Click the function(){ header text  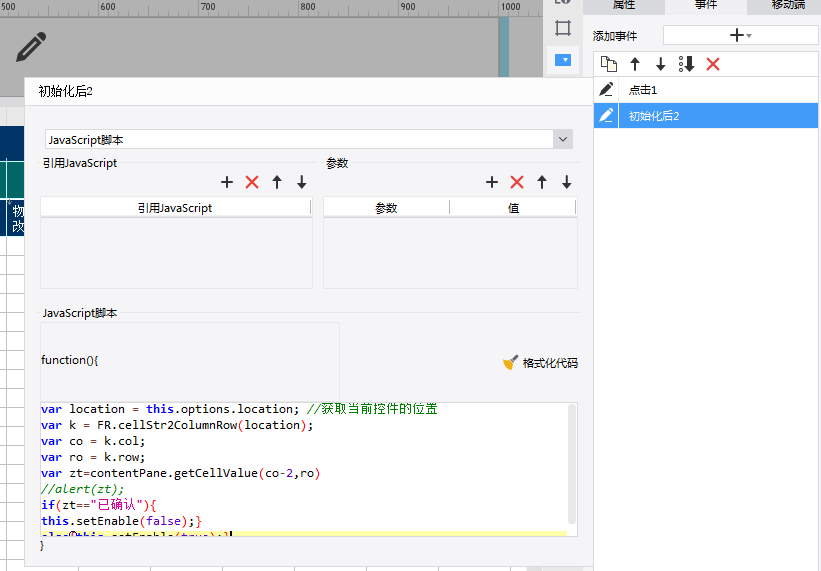70,360
